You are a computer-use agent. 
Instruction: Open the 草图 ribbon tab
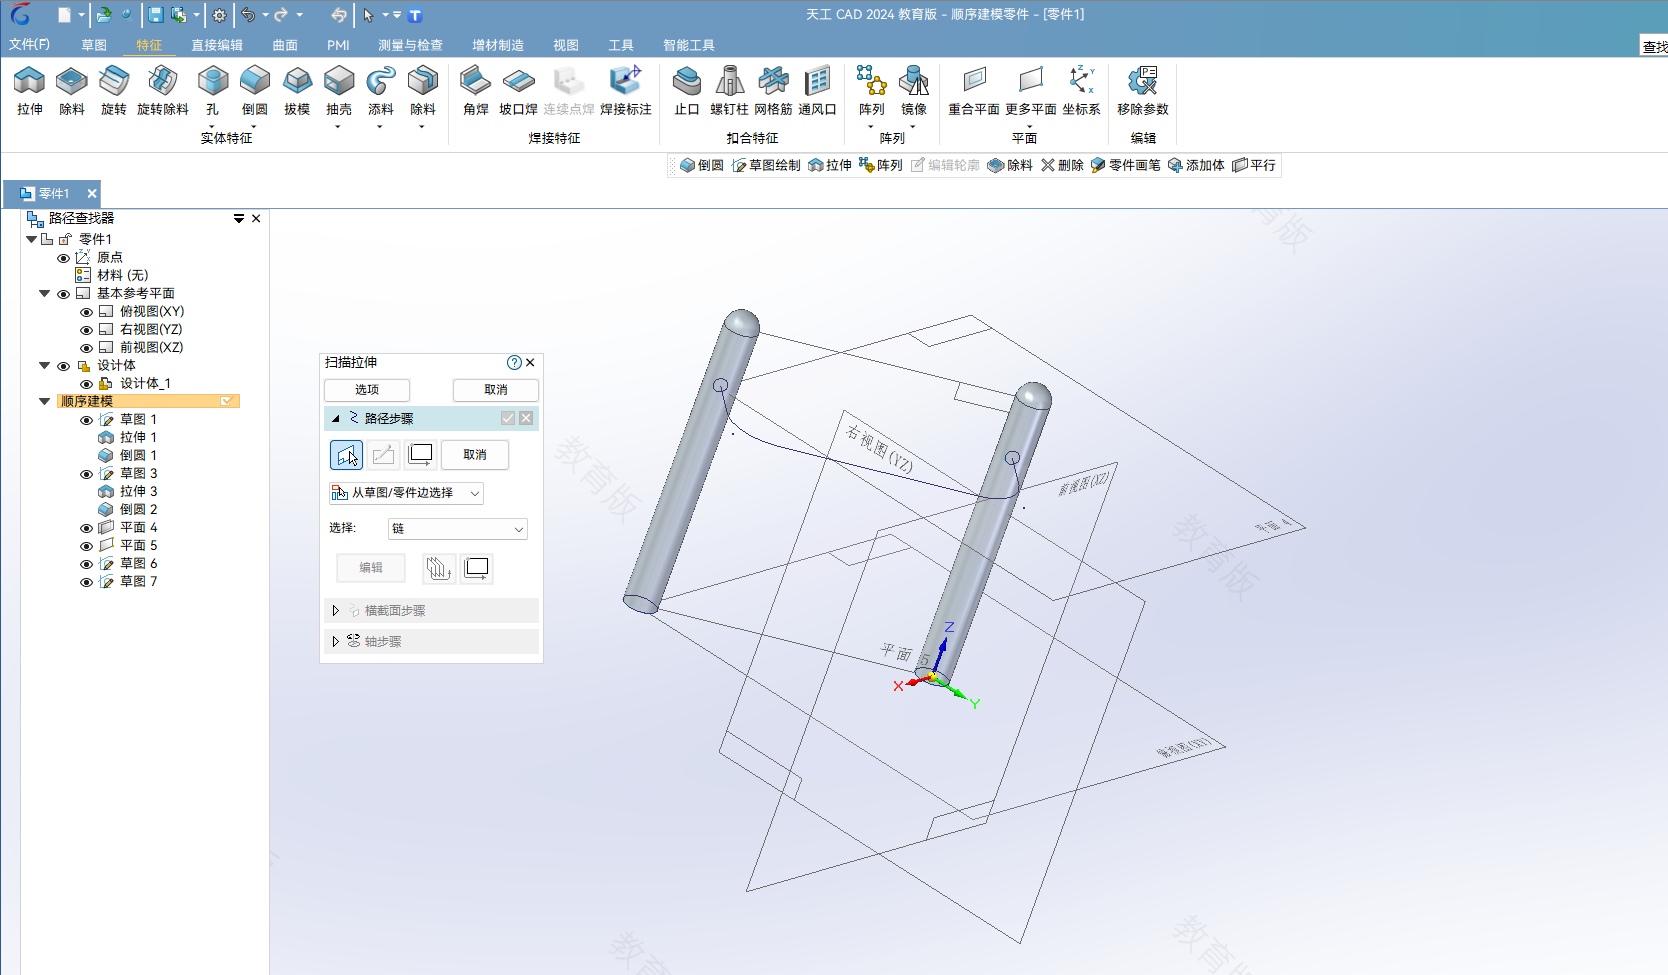point(94,45)
